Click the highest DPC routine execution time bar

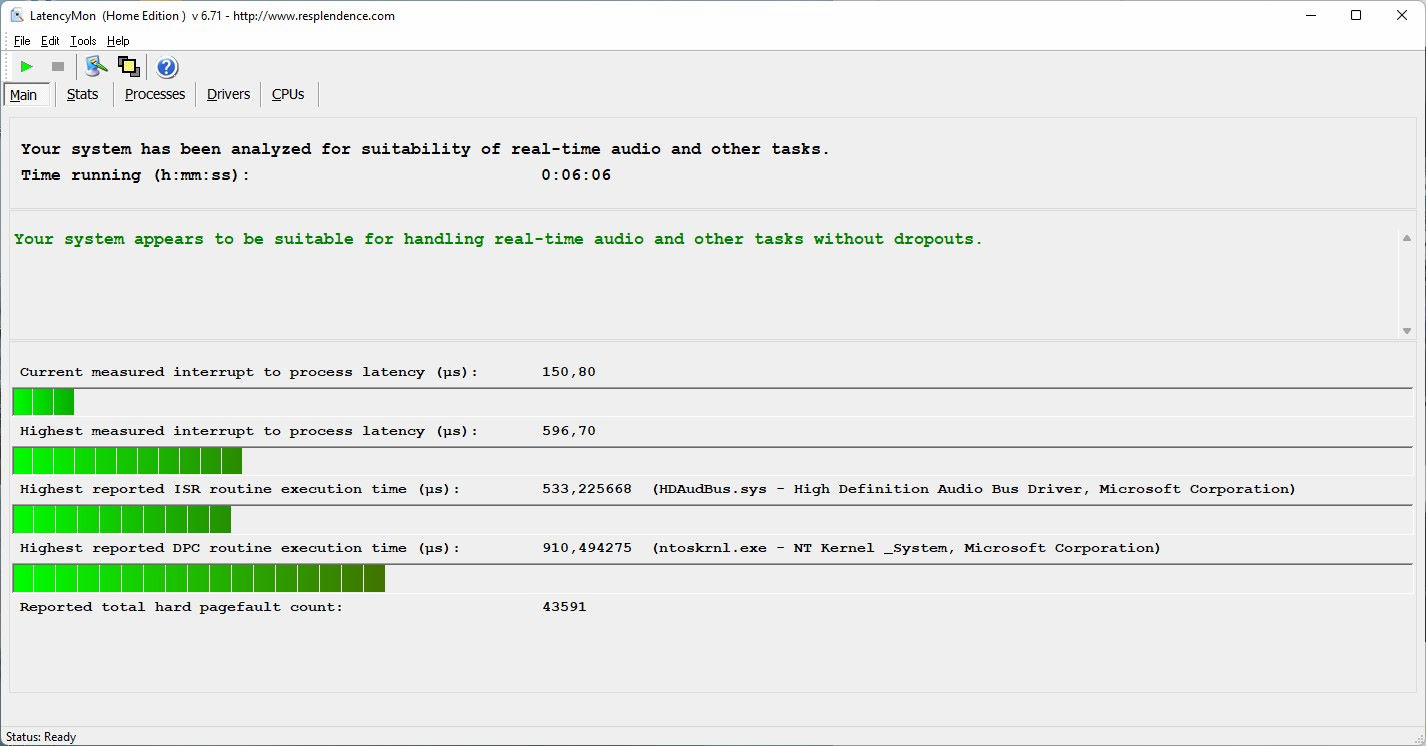click(712, 578)
